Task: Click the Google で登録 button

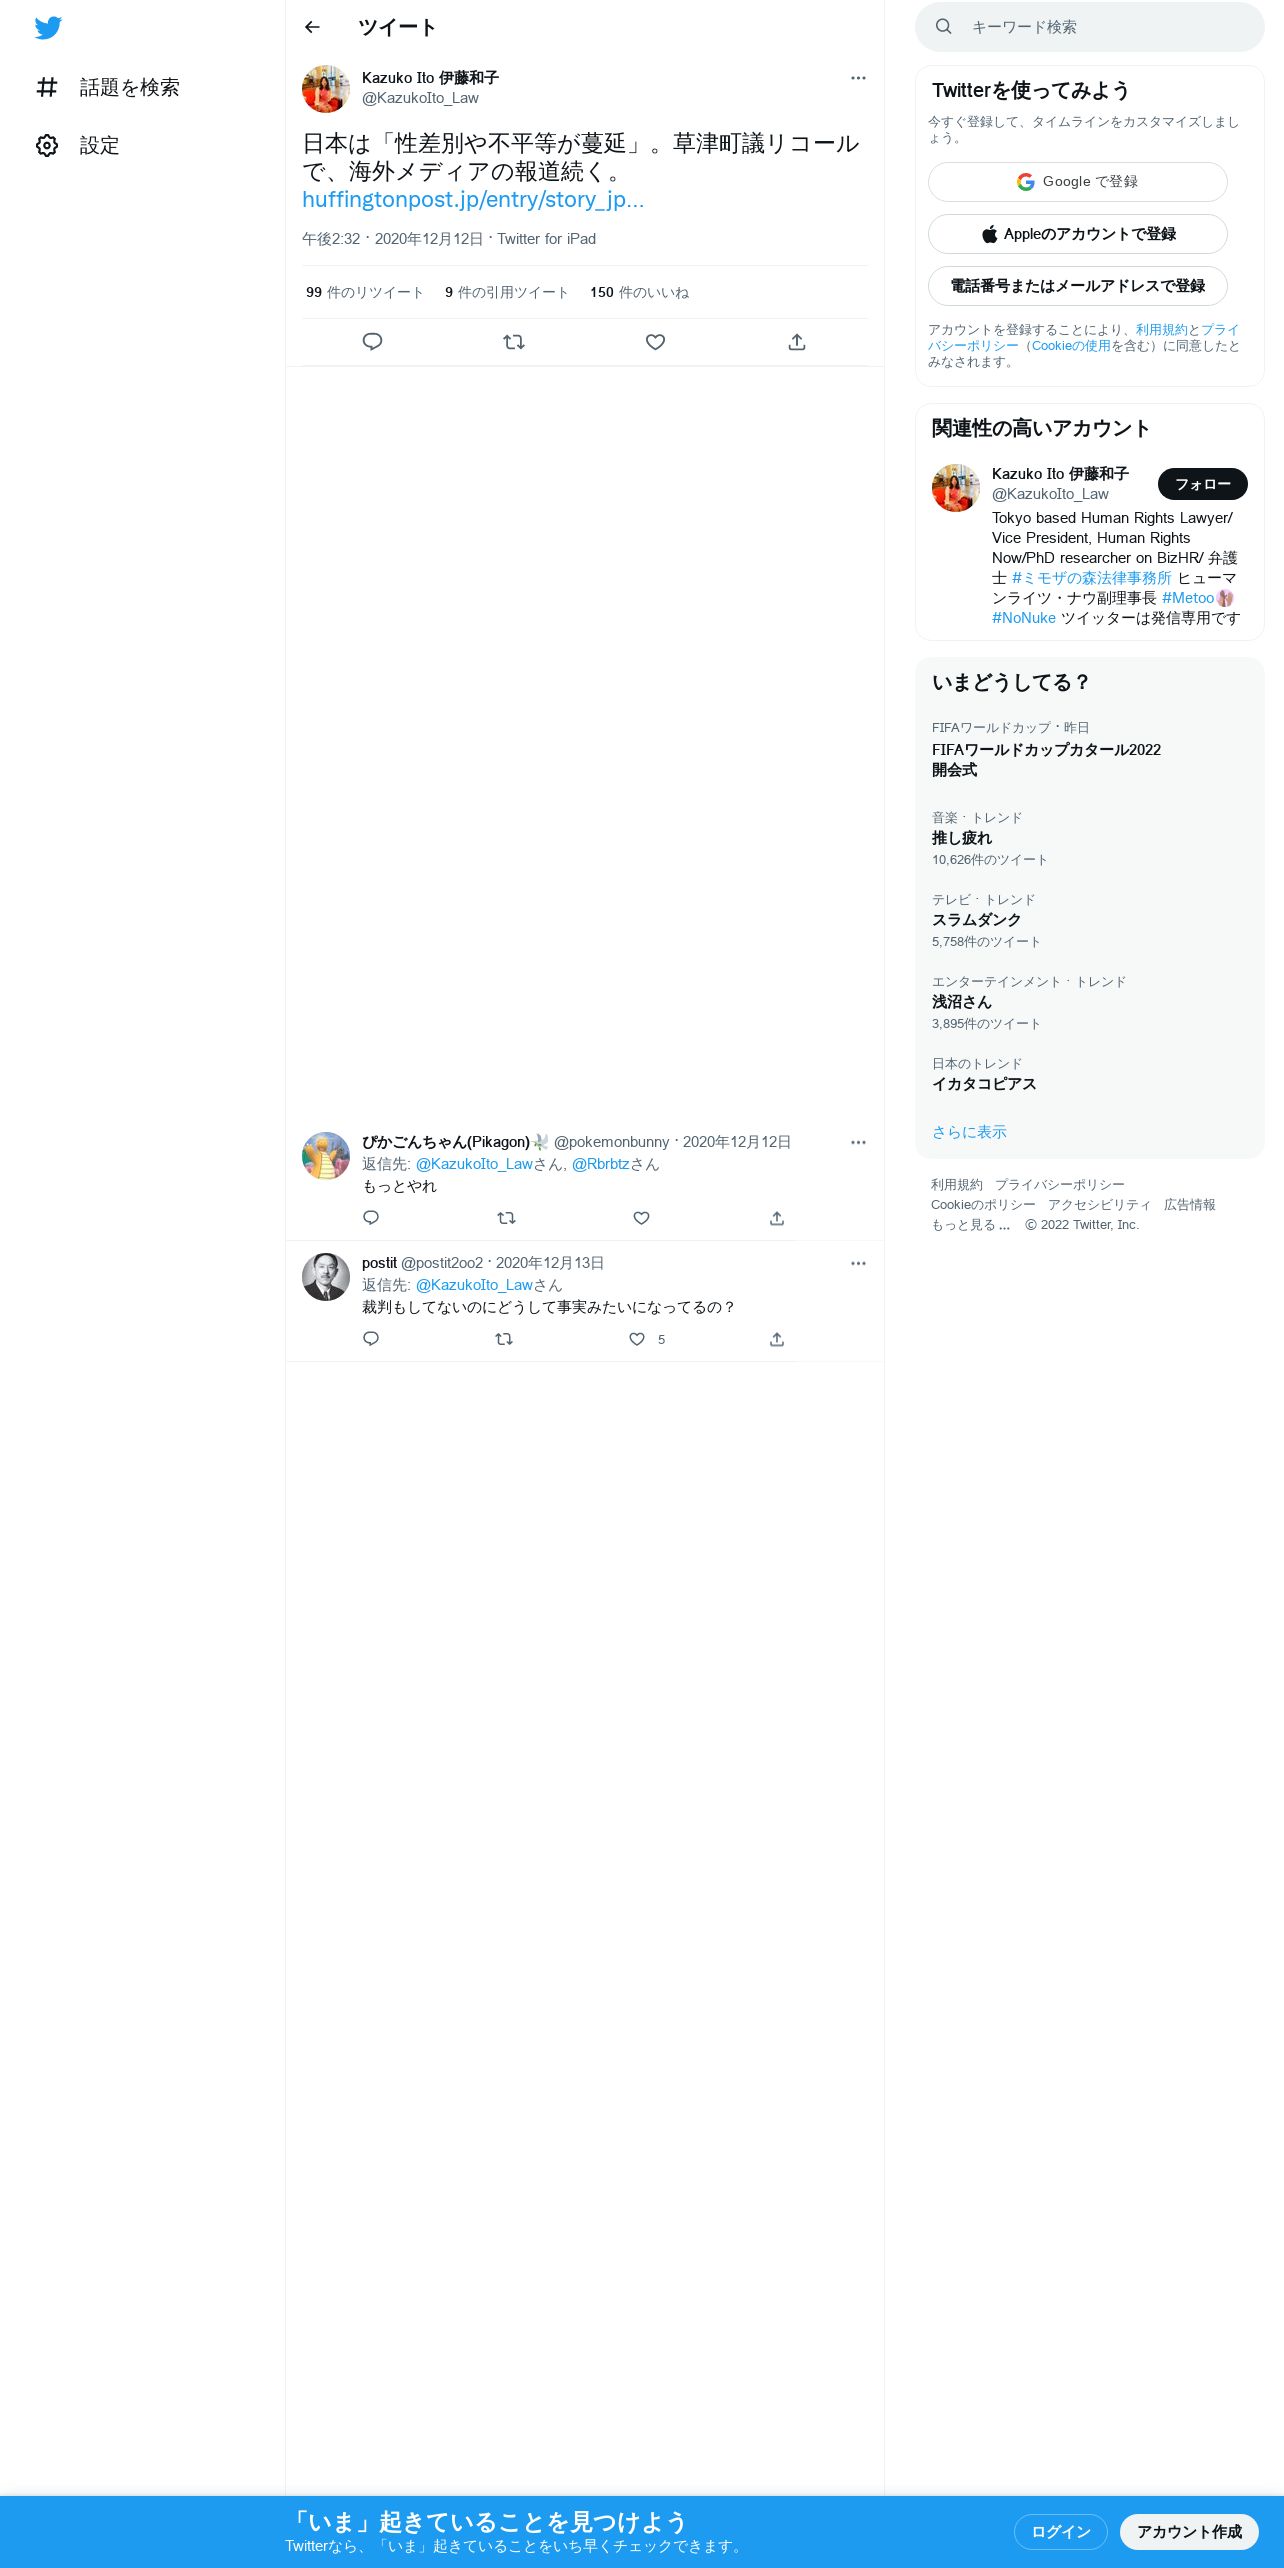Action: [x=1078, y=182]
